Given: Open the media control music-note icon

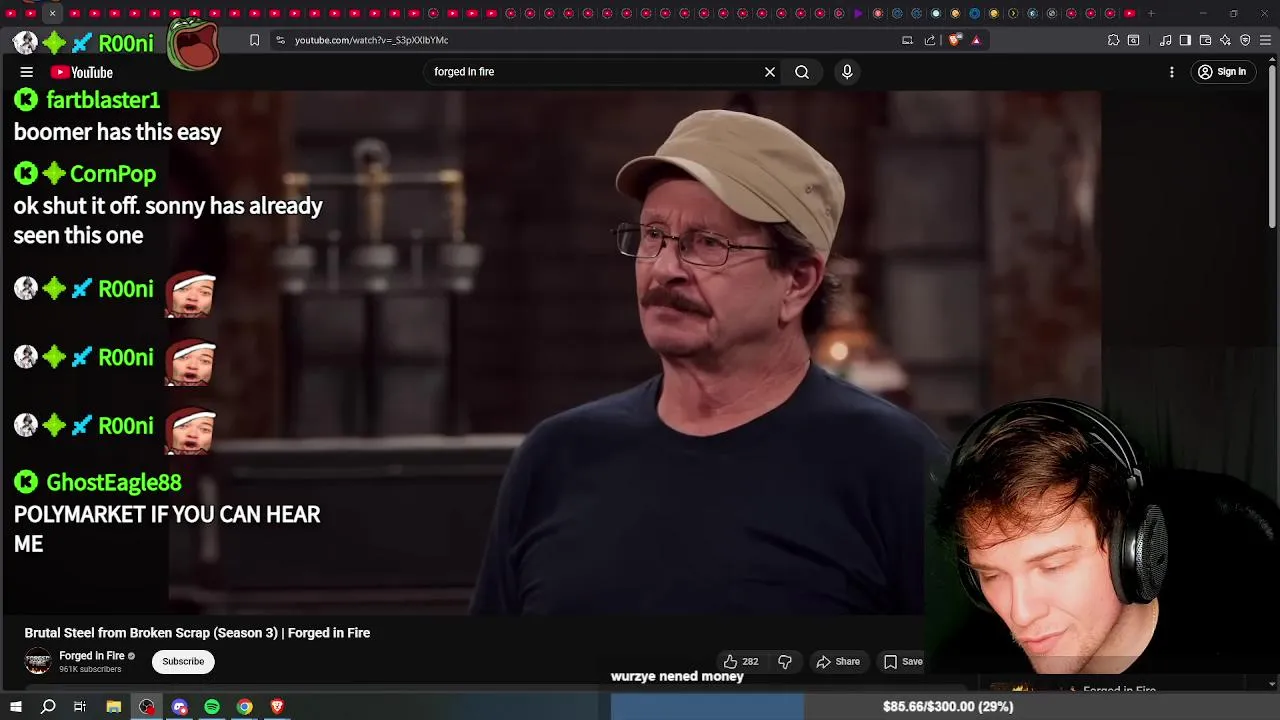Looking at the screenshot, I should tap(1166, 40).
